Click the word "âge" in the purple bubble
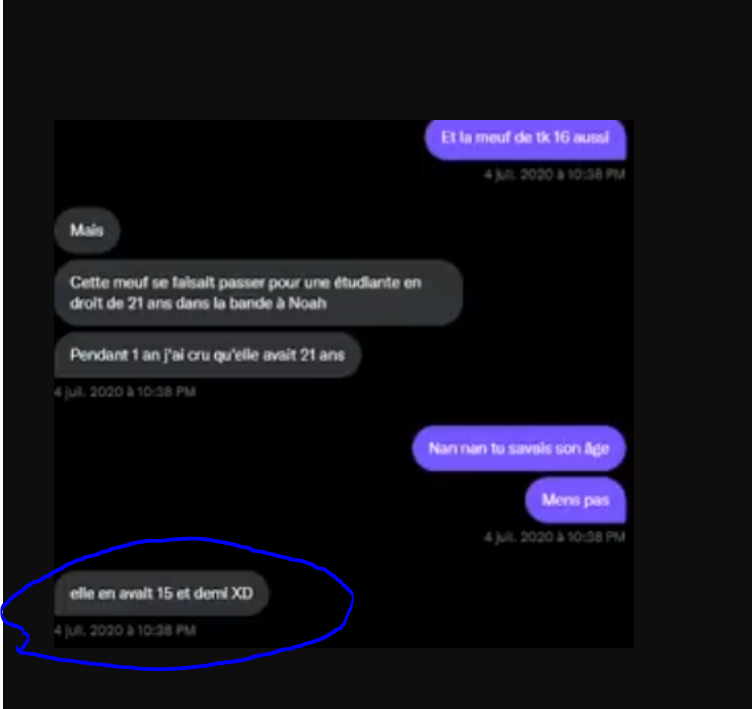The image size is (752, 709). tap(596, 449)
